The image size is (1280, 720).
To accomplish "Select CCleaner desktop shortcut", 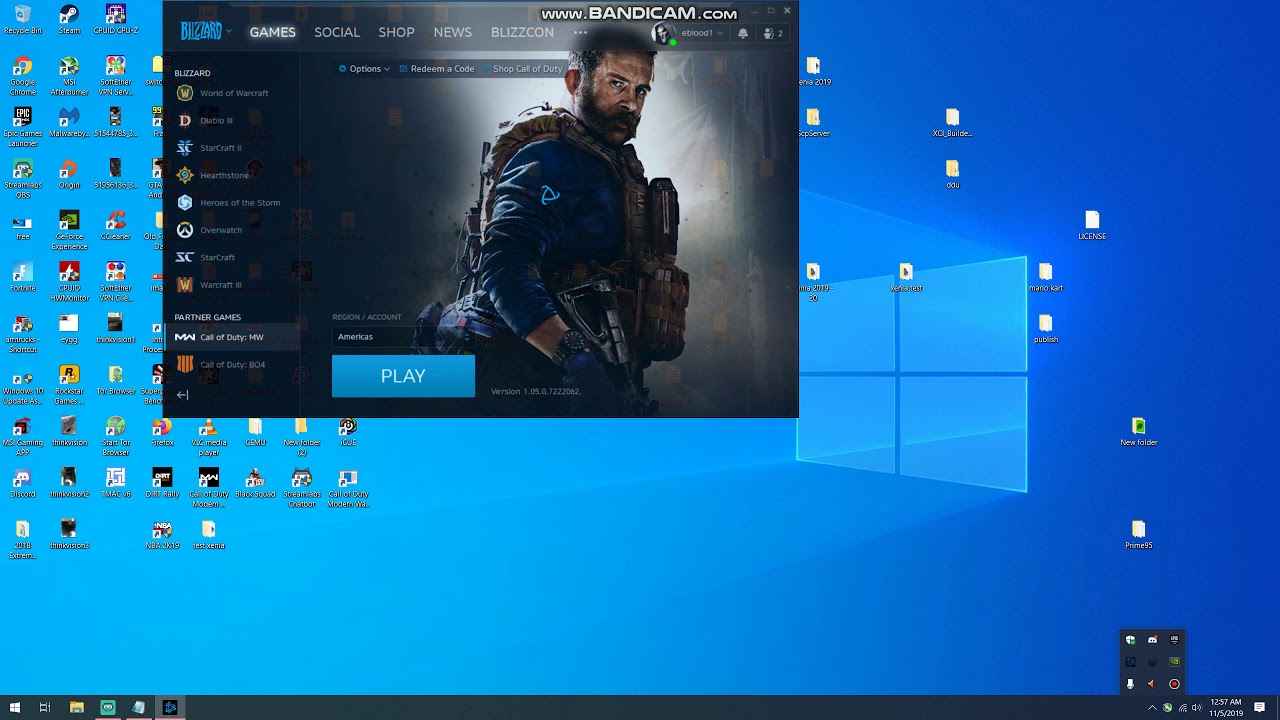I will coord(116,225).
